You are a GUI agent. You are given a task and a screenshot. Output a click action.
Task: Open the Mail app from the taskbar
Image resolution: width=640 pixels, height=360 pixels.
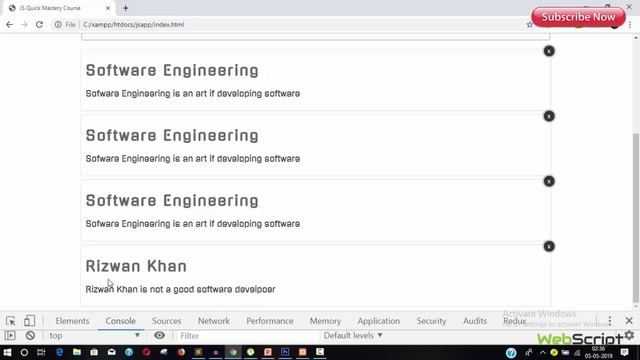[111, 352]
